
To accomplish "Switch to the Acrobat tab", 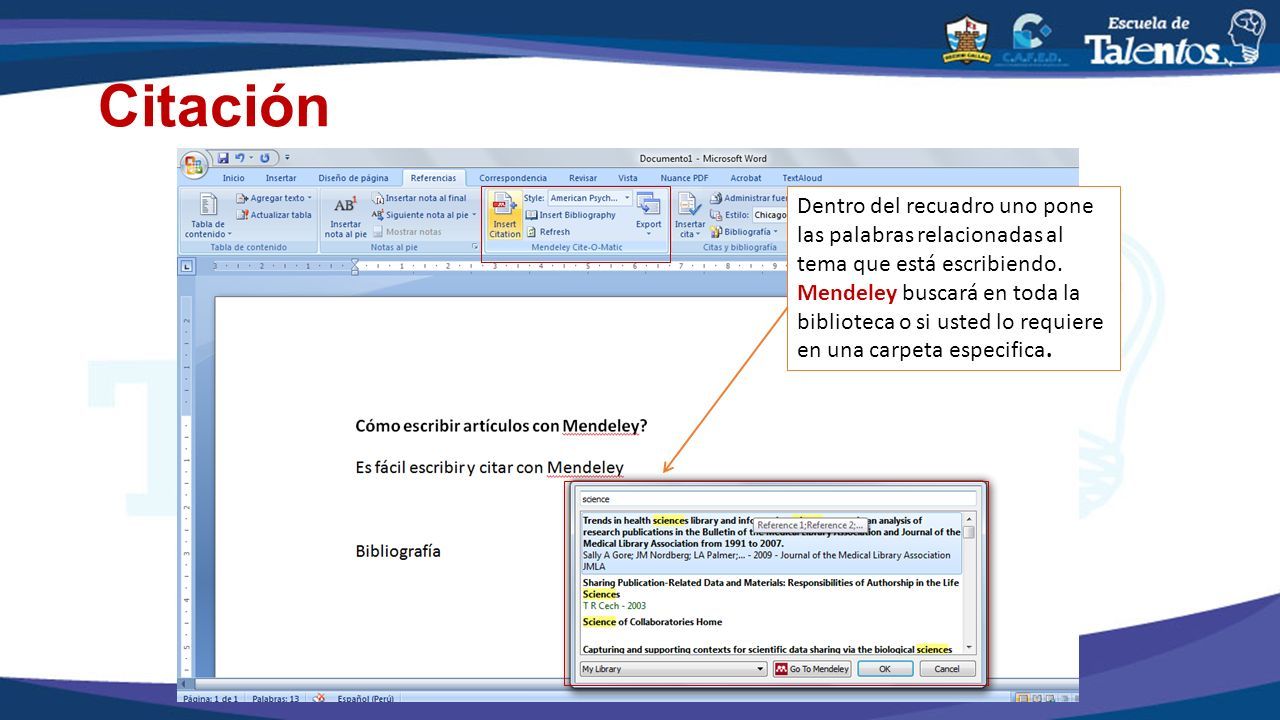I will click(746, 178).
